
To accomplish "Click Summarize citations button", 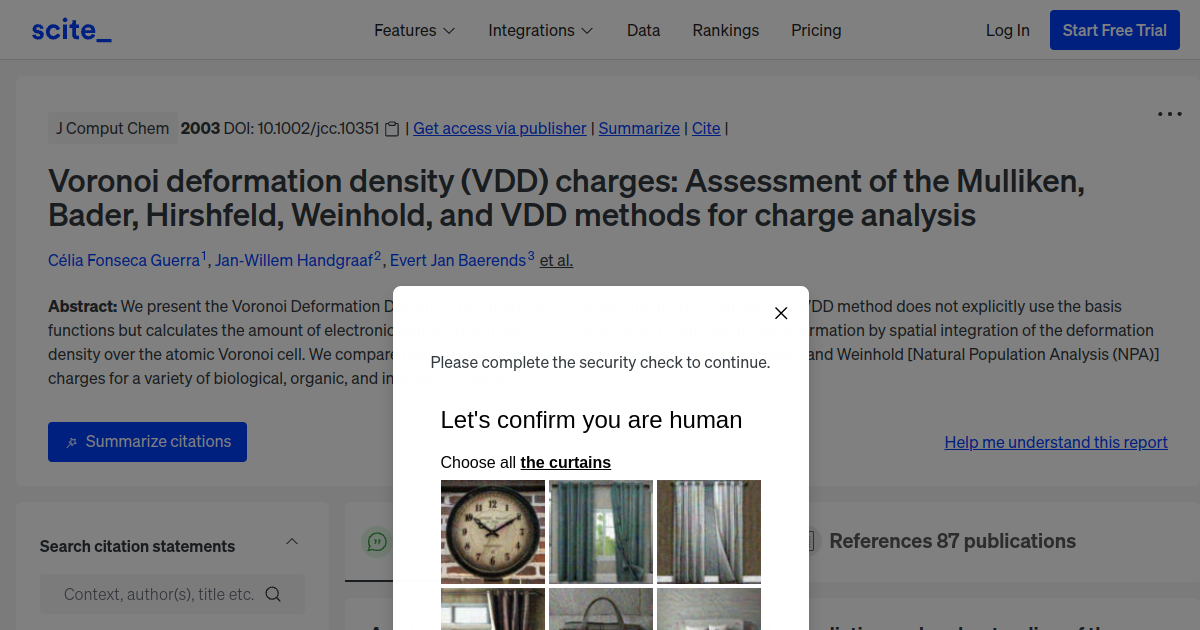I will [147, 442].
